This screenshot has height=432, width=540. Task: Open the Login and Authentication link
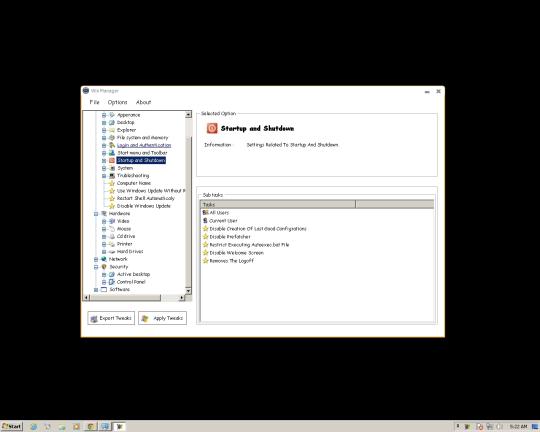pyautogui.click(x=144, y=145)
